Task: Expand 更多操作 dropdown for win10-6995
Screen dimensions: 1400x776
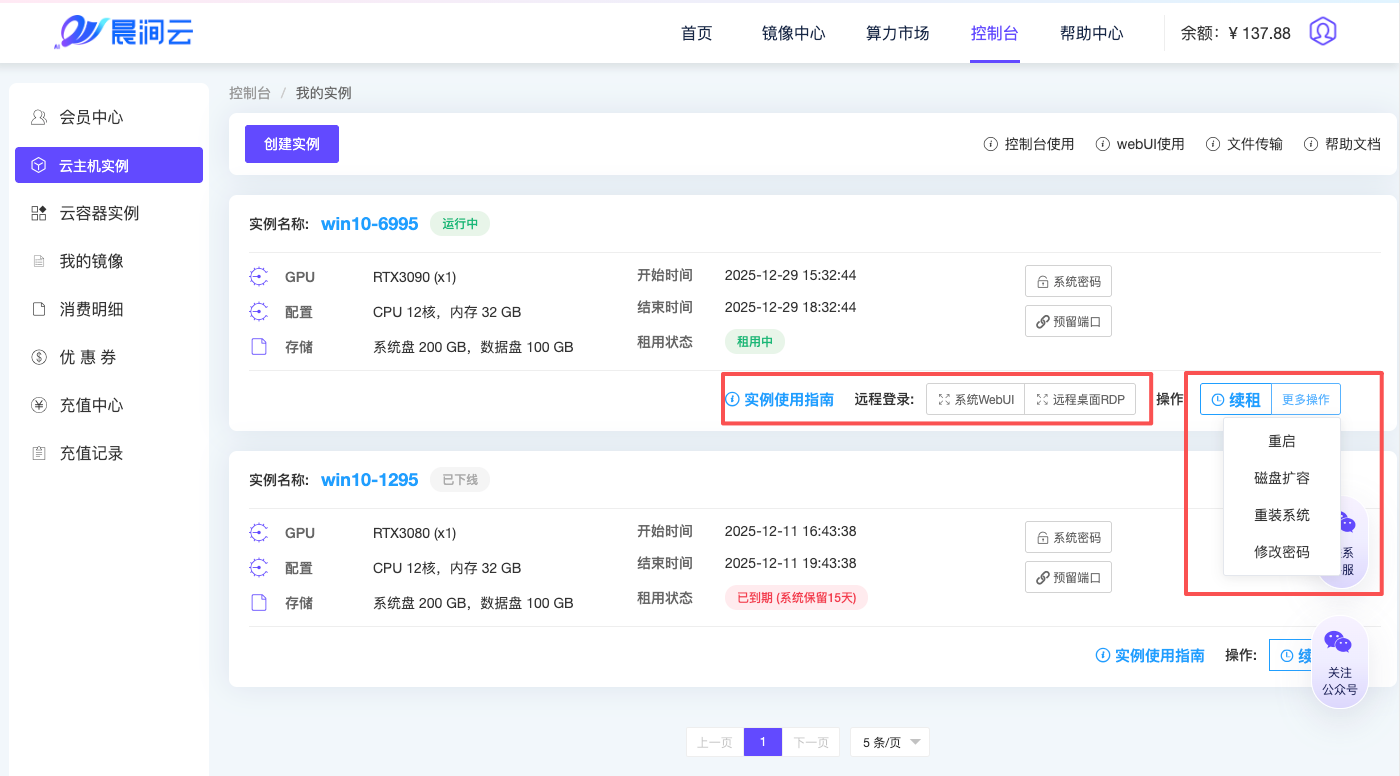Action: click(1305, 400)
